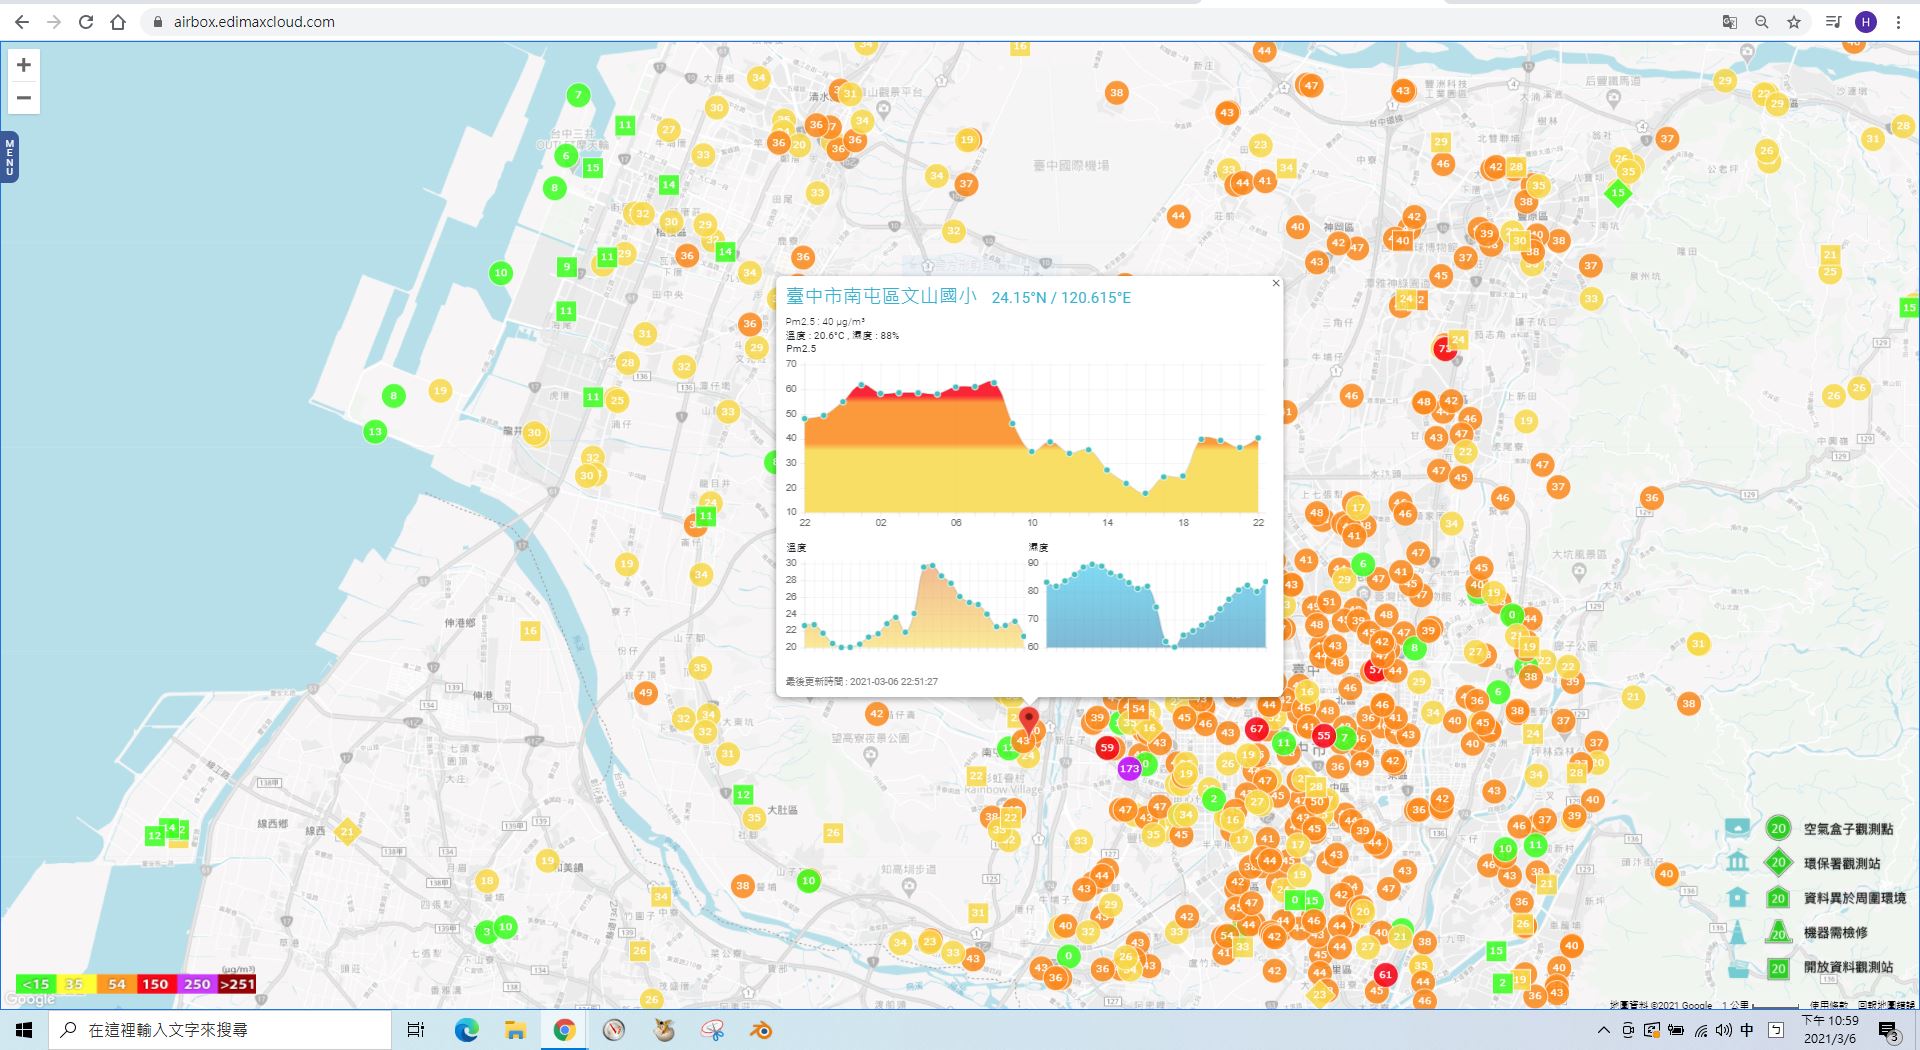The height and width of the screenshot is (1050, 1920).
Task: Bookmark this page with the star
Action: [x=1794, y=22]
